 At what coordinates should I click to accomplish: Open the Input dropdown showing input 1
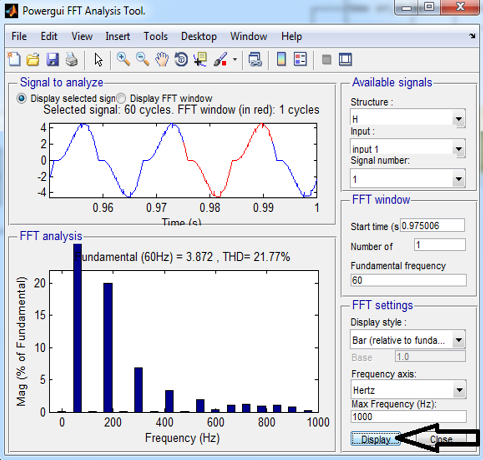point(408,149)
